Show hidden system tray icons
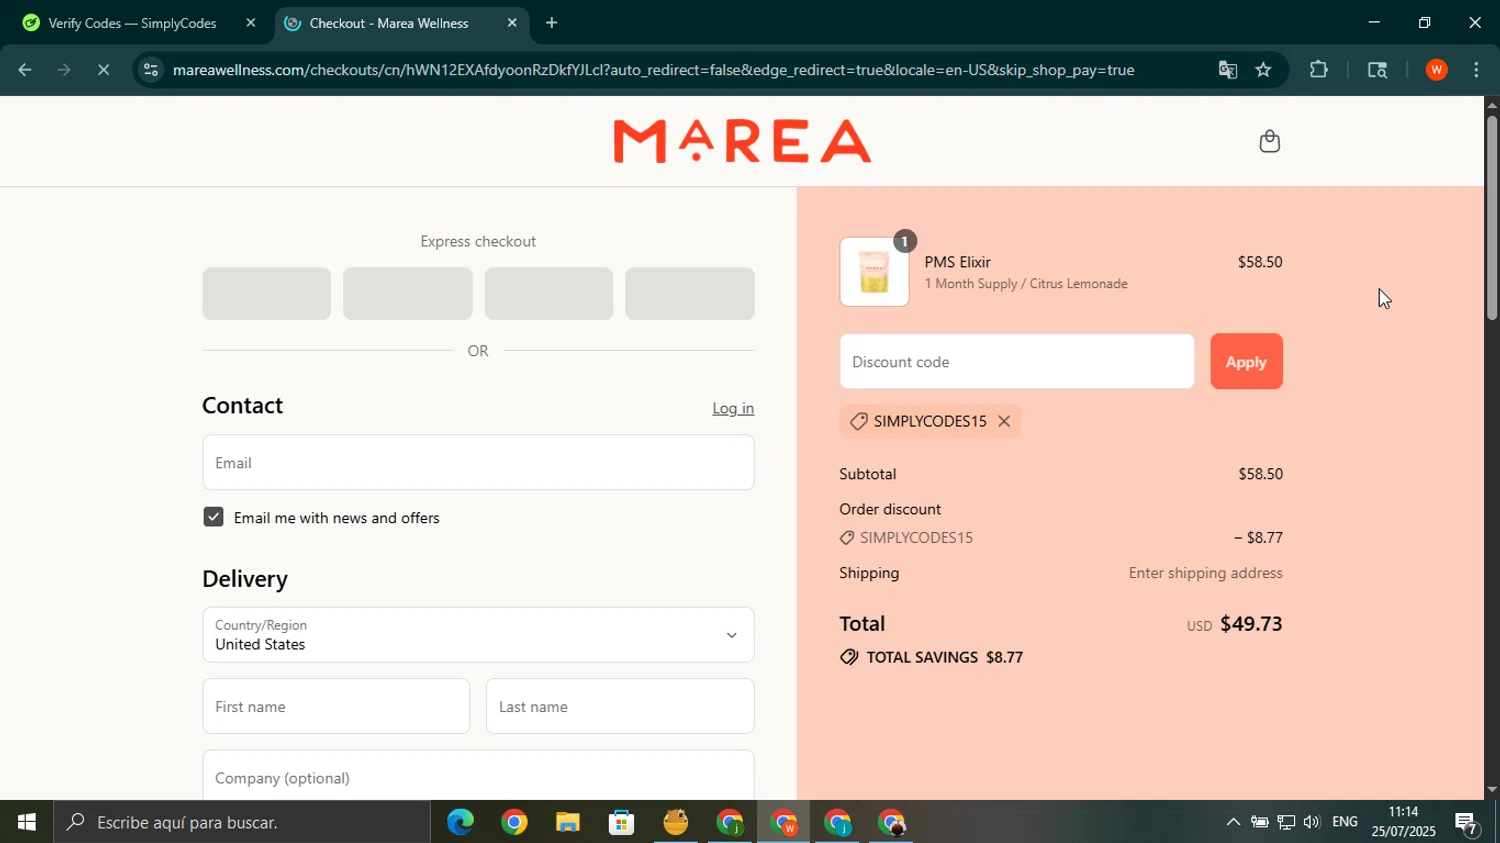Screen dimensions: 1500x843 click(1233, 822)
